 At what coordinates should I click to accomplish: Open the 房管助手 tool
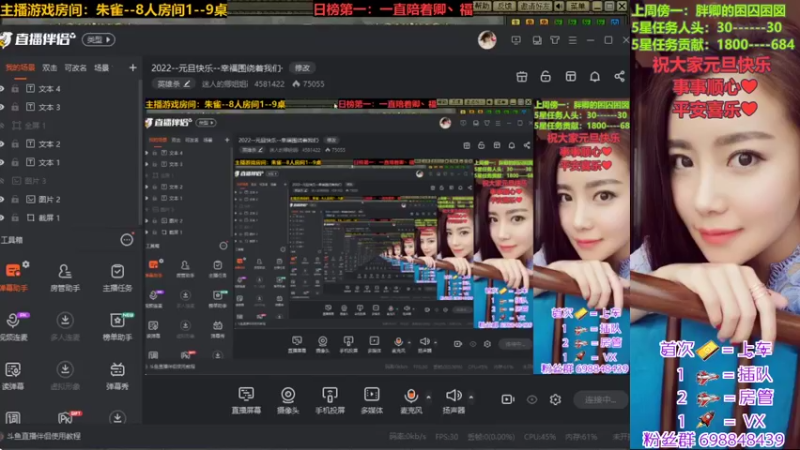(65, 277)
